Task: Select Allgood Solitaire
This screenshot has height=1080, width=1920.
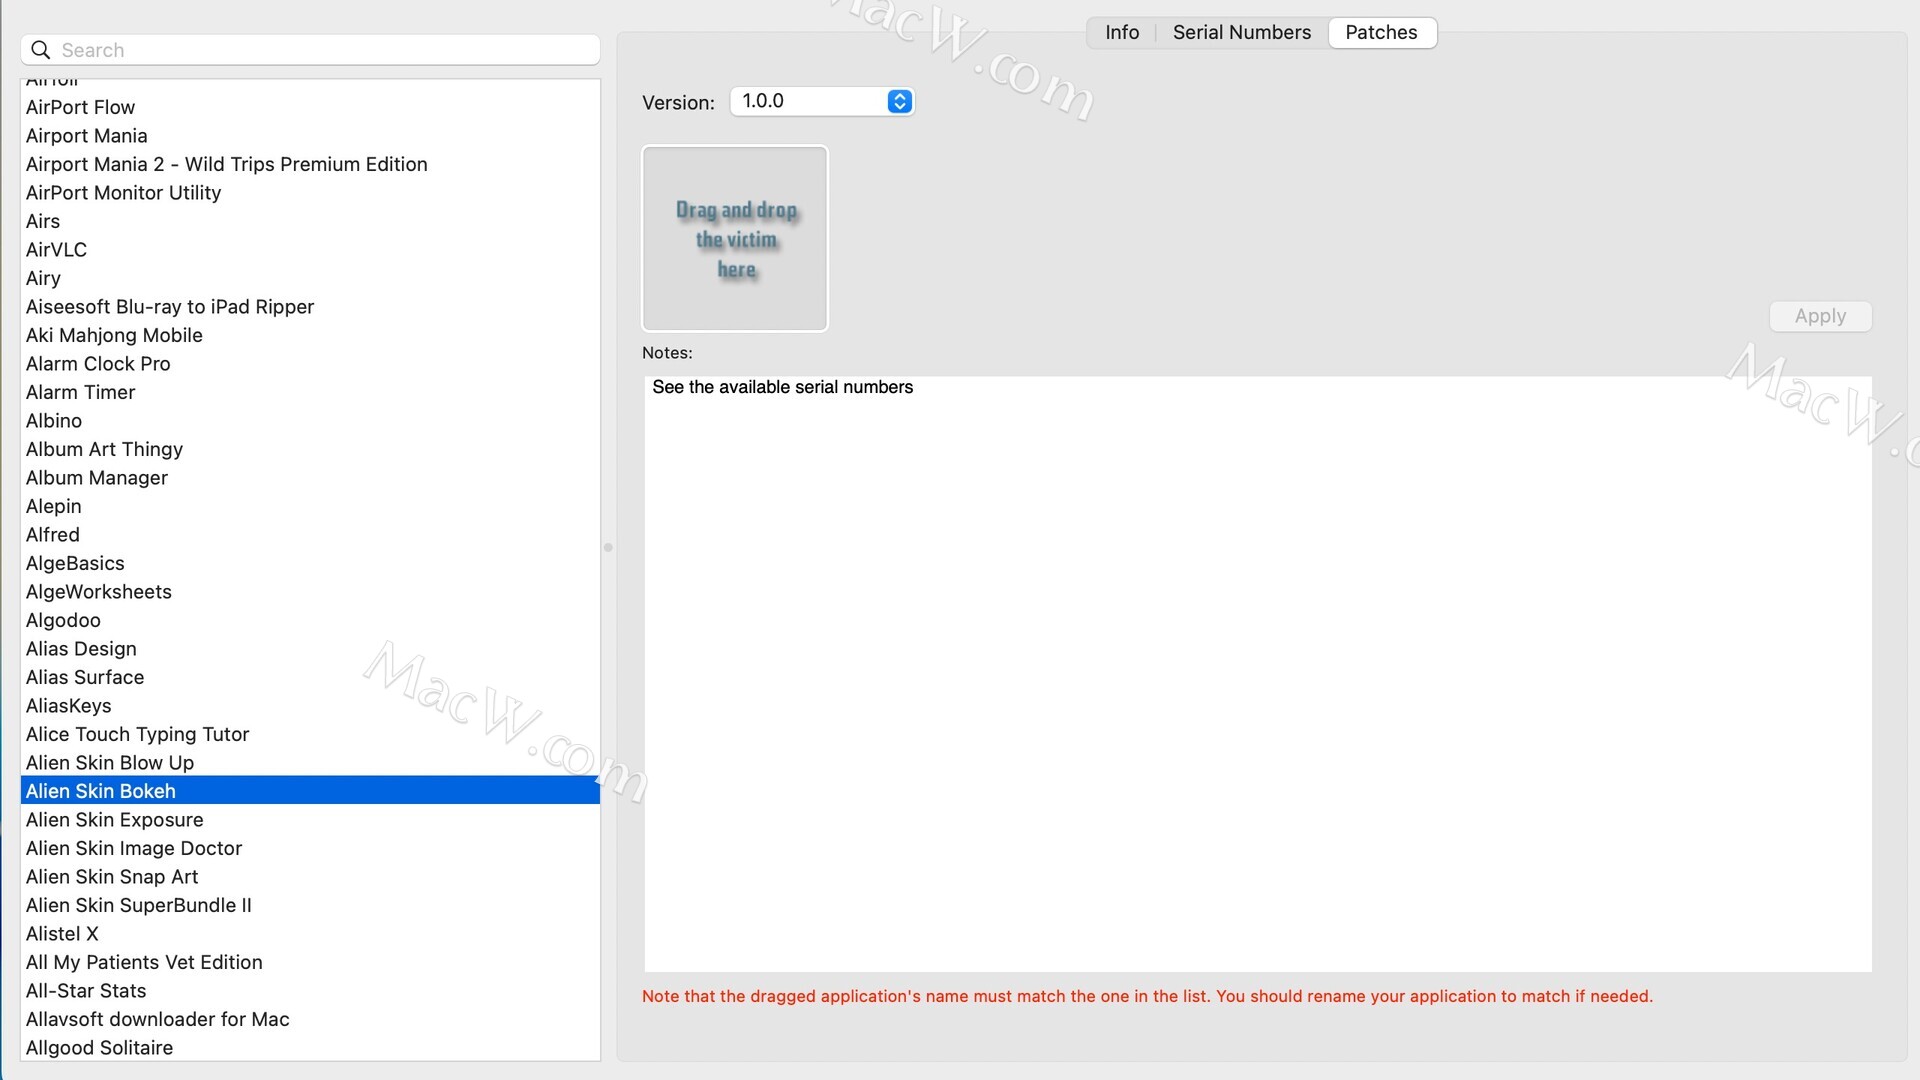Action: 310,1047
